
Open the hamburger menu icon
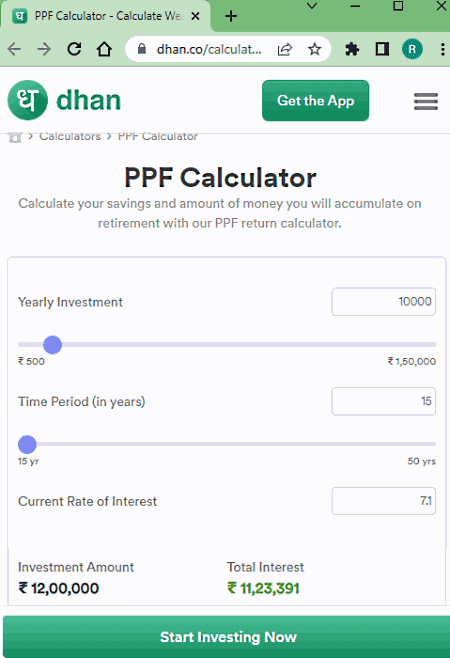[426, 101]
